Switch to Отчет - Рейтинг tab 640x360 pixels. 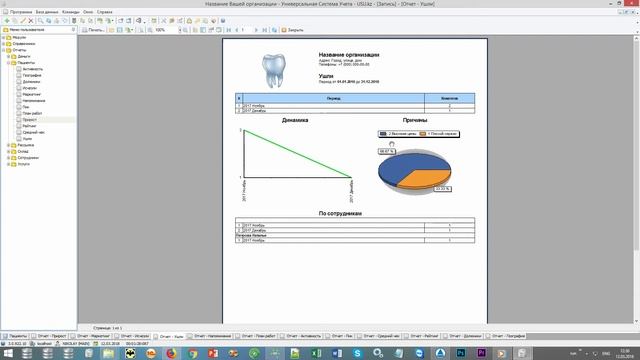pyautogui.click(x=421, y=336)
